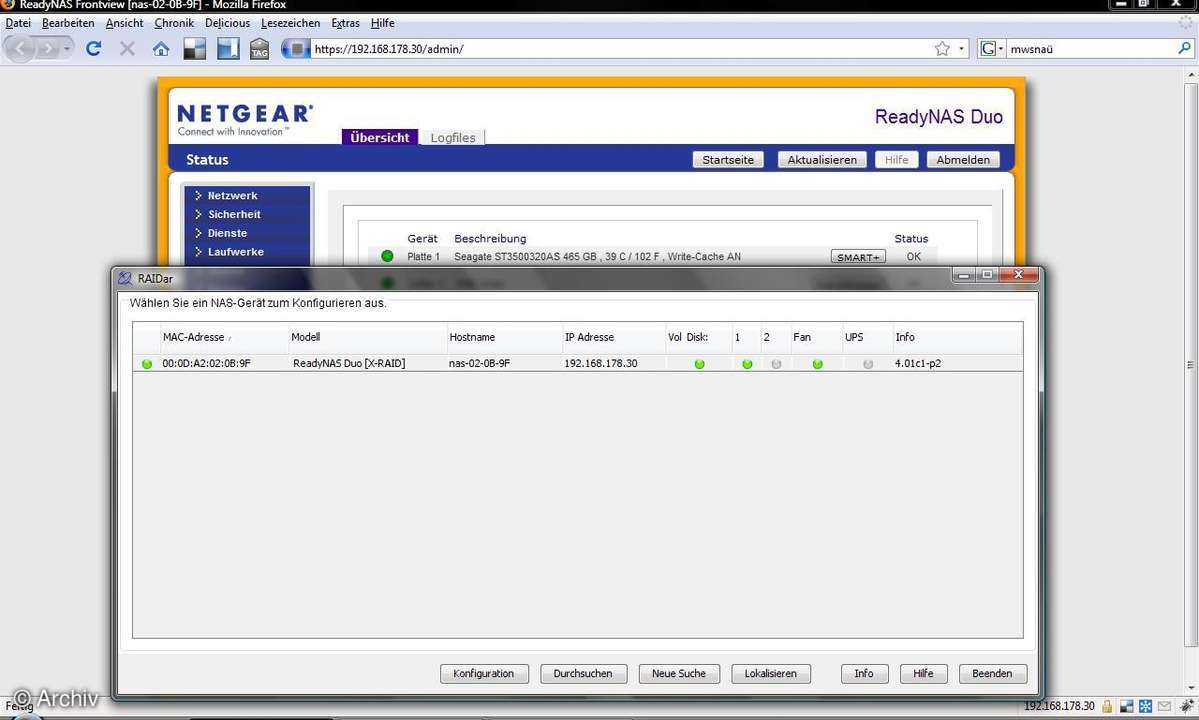1199x720 pixels.
Task: Open the Bearbeiten menu
Action: pos(68,23)
